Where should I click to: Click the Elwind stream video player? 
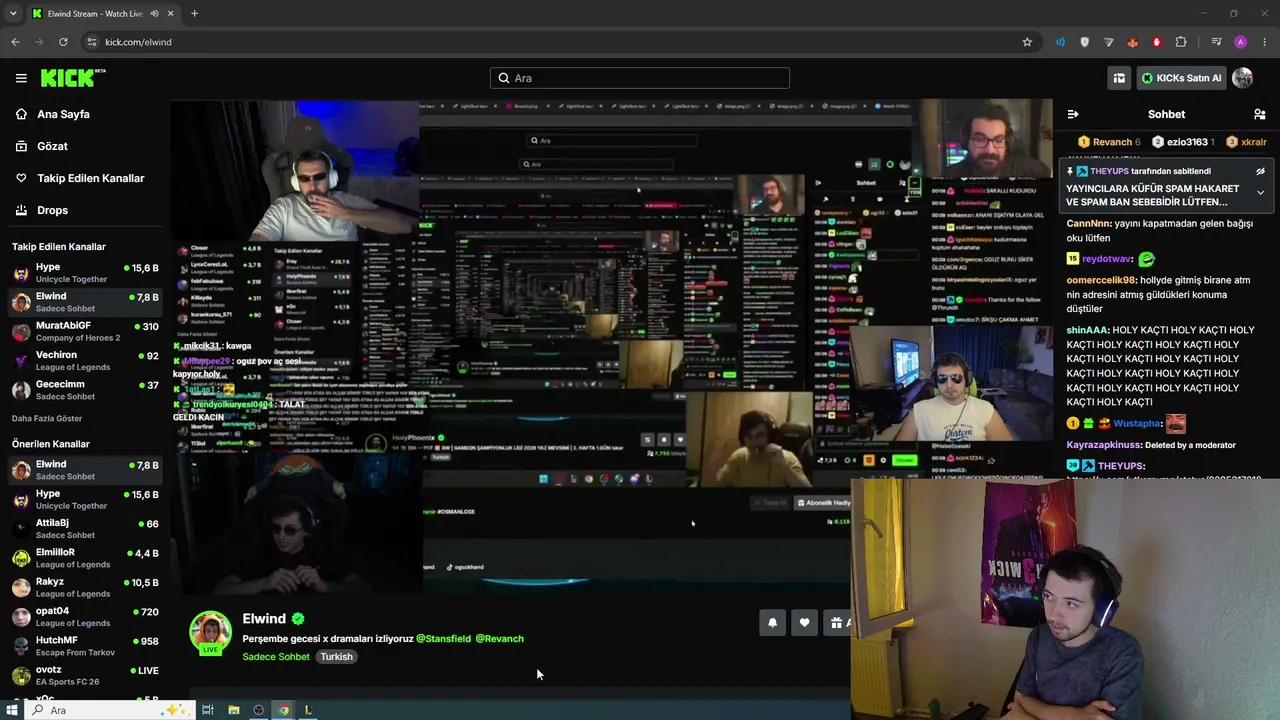(x=611, y=347)
